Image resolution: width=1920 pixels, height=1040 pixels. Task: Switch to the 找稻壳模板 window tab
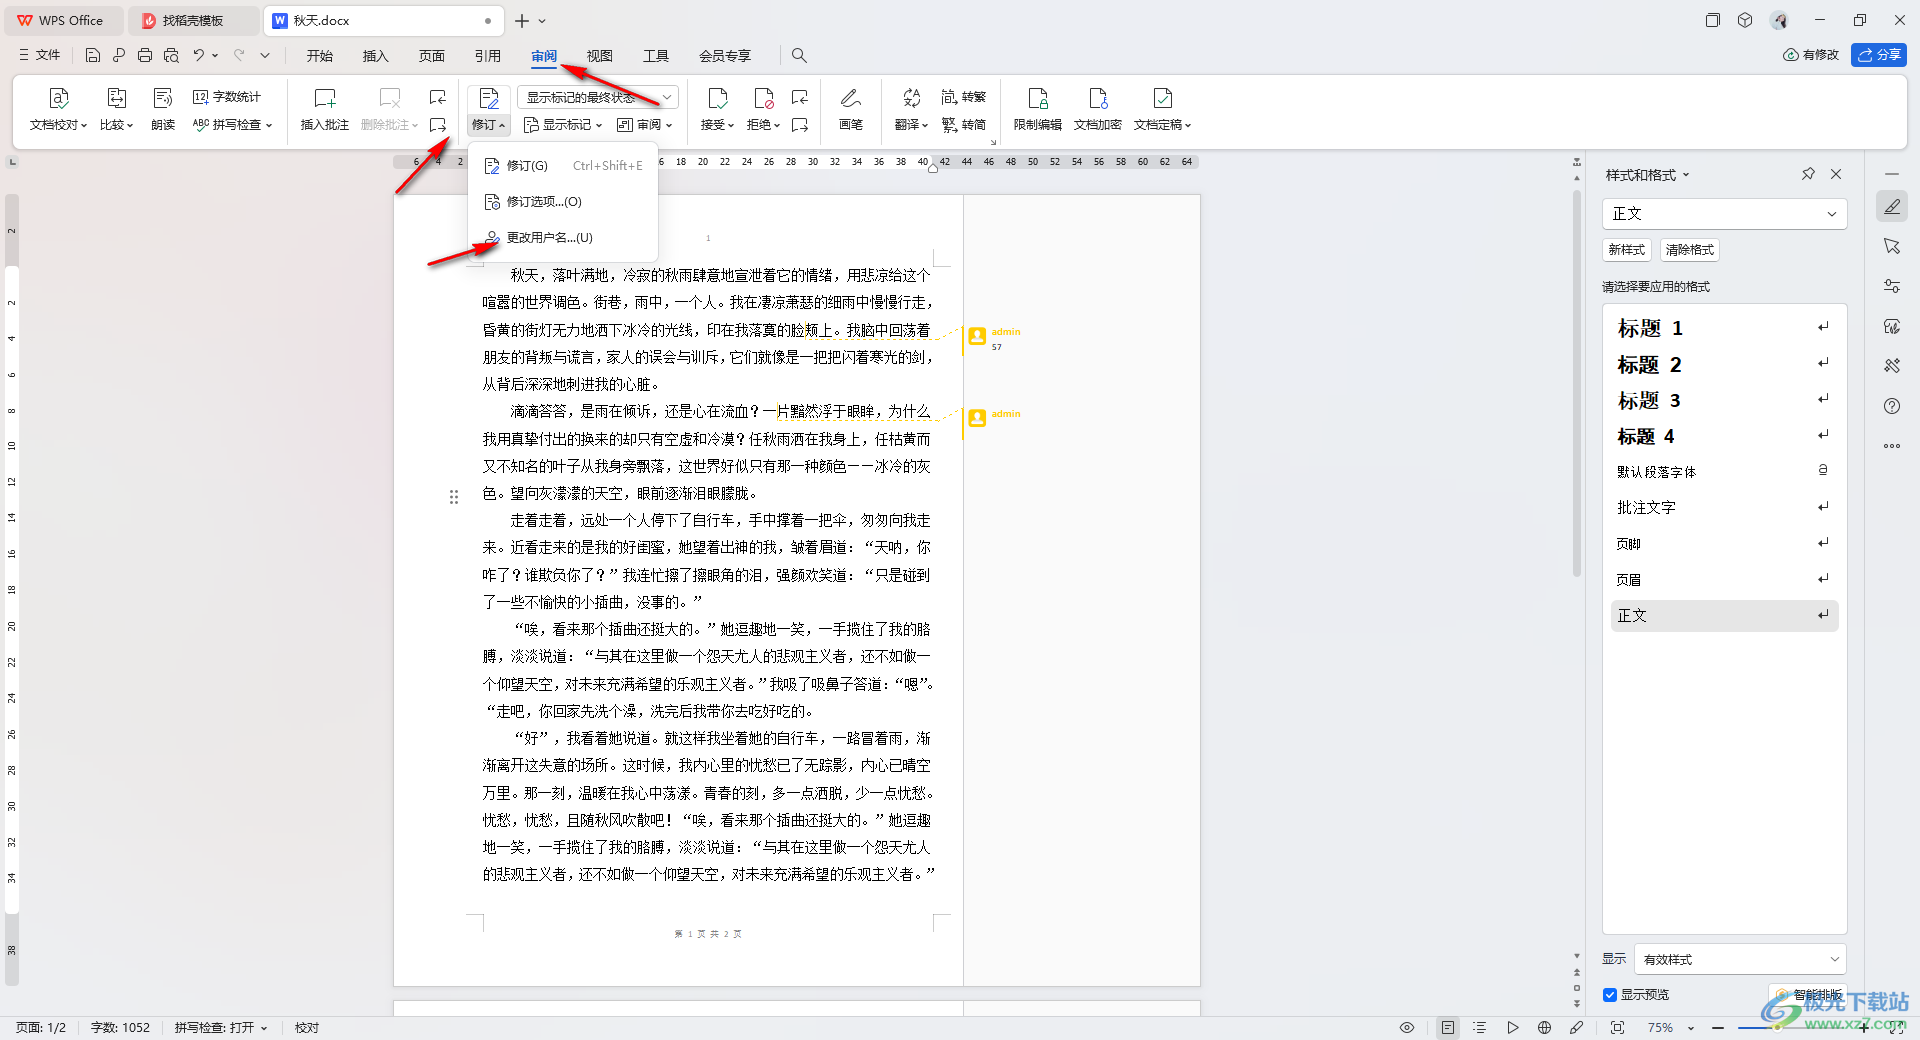click(193, 20)
